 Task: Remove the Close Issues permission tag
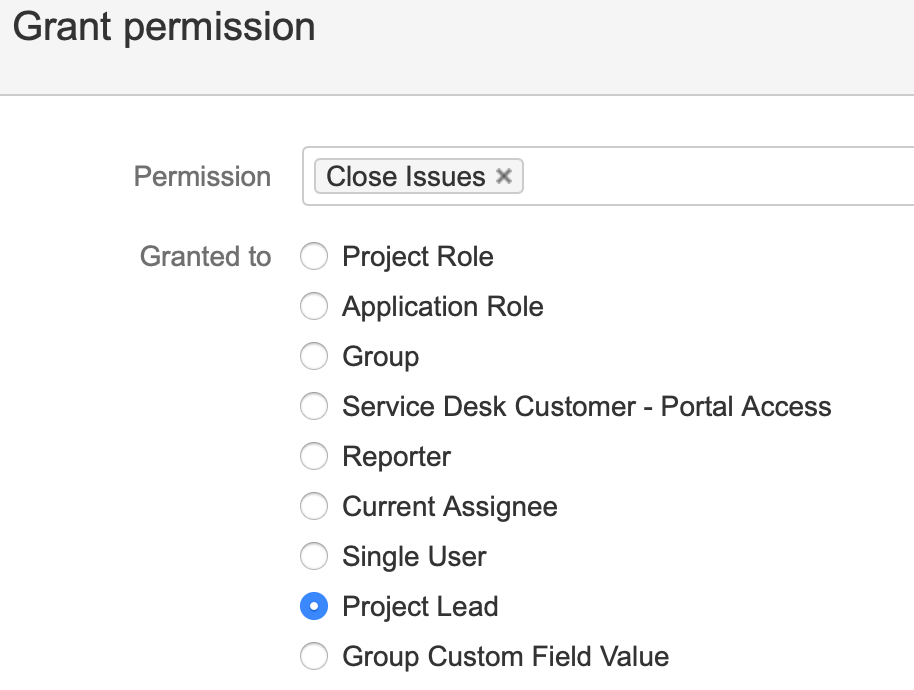pyautogui.click(x=504, y=176)
